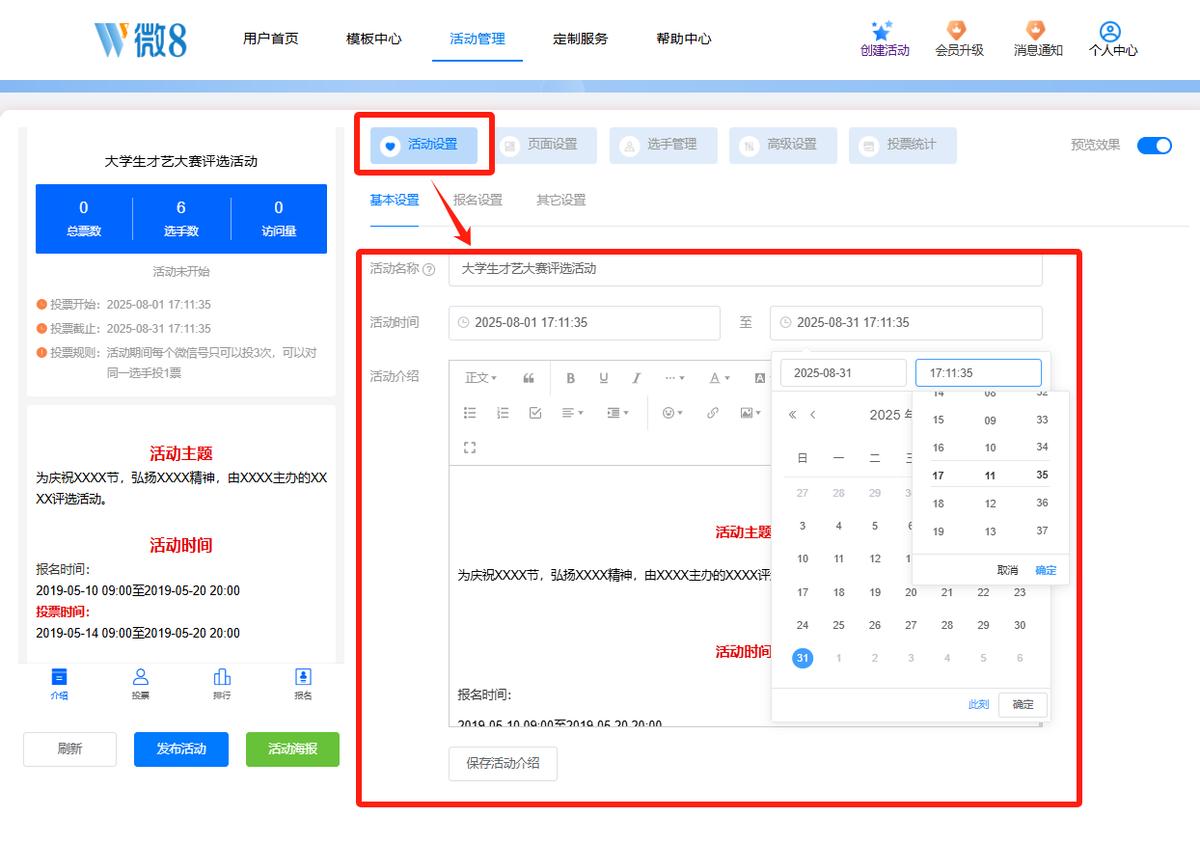The width and height of the screenshot is (1200, 842).
Task: Insert a to-do checkbox list
Action: coord(535,413)
